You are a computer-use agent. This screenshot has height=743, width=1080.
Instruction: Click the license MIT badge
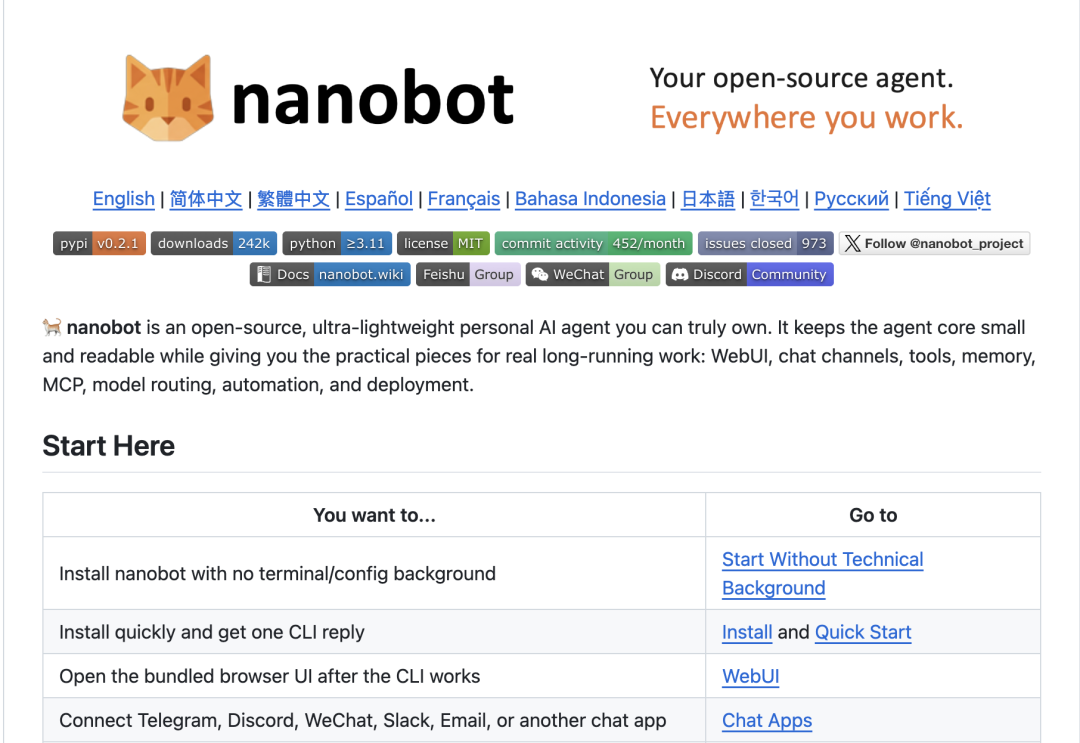[x=443, y=243]
